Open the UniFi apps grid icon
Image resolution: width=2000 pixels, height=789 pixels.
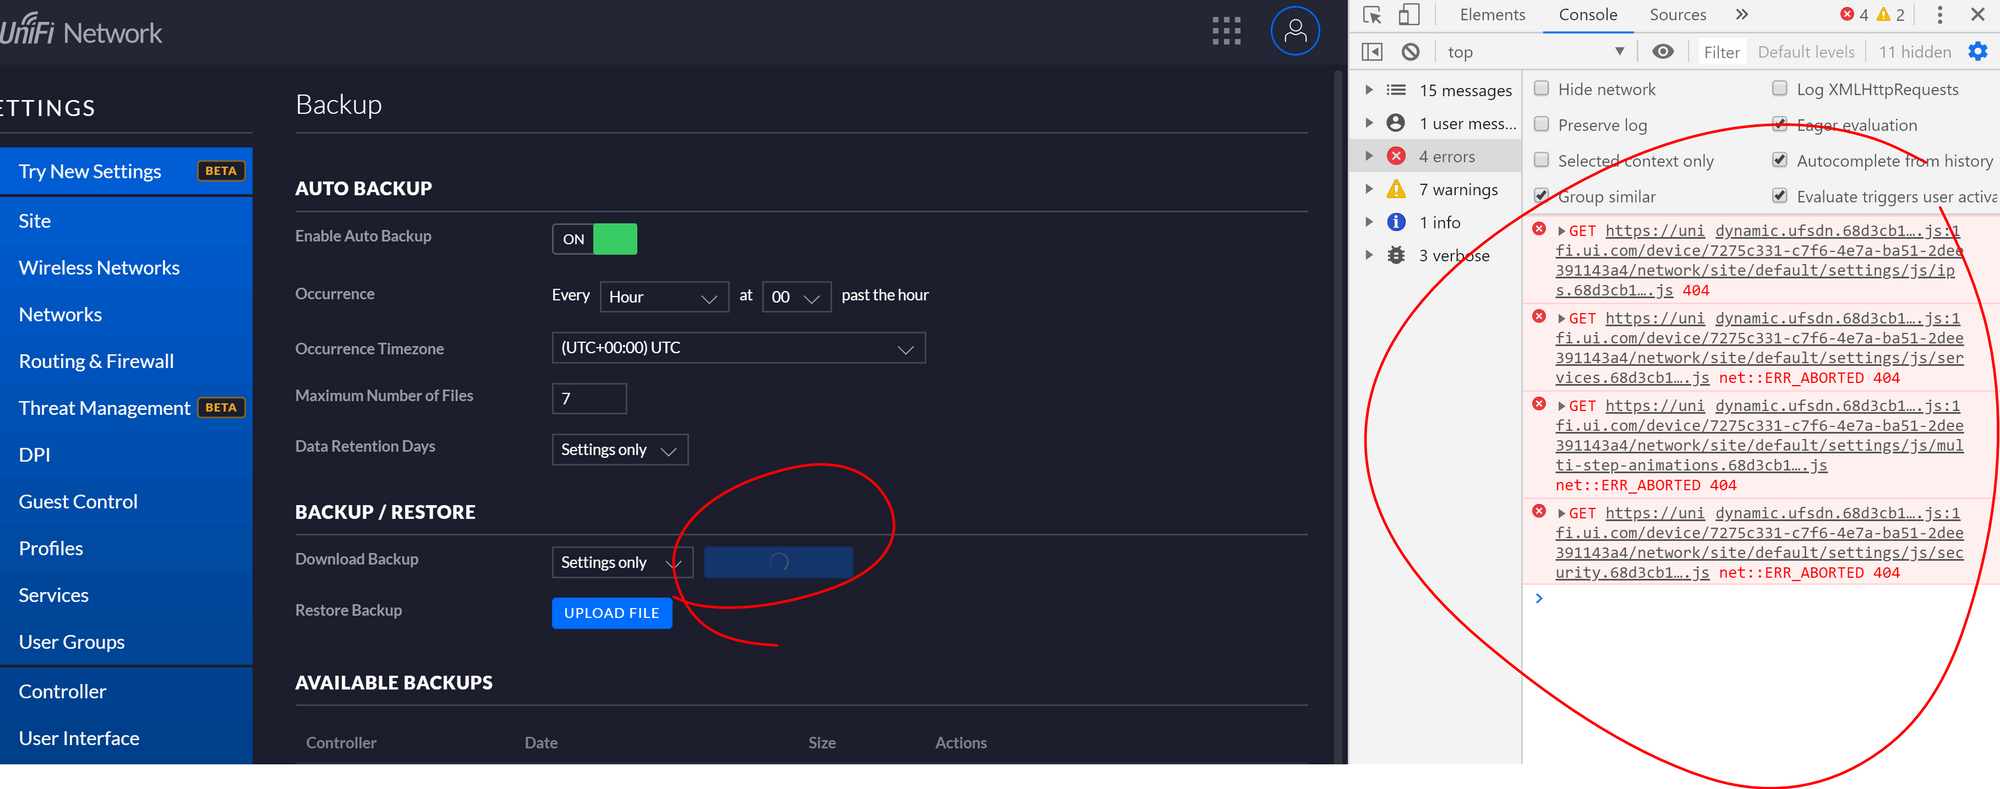[x=1226, y=31]
